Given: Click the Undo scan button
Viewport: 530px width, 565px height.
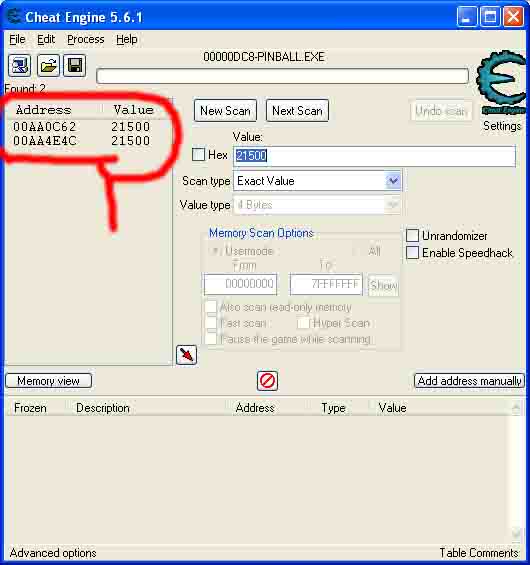Looking at the screenshot, I should point(441,111).
